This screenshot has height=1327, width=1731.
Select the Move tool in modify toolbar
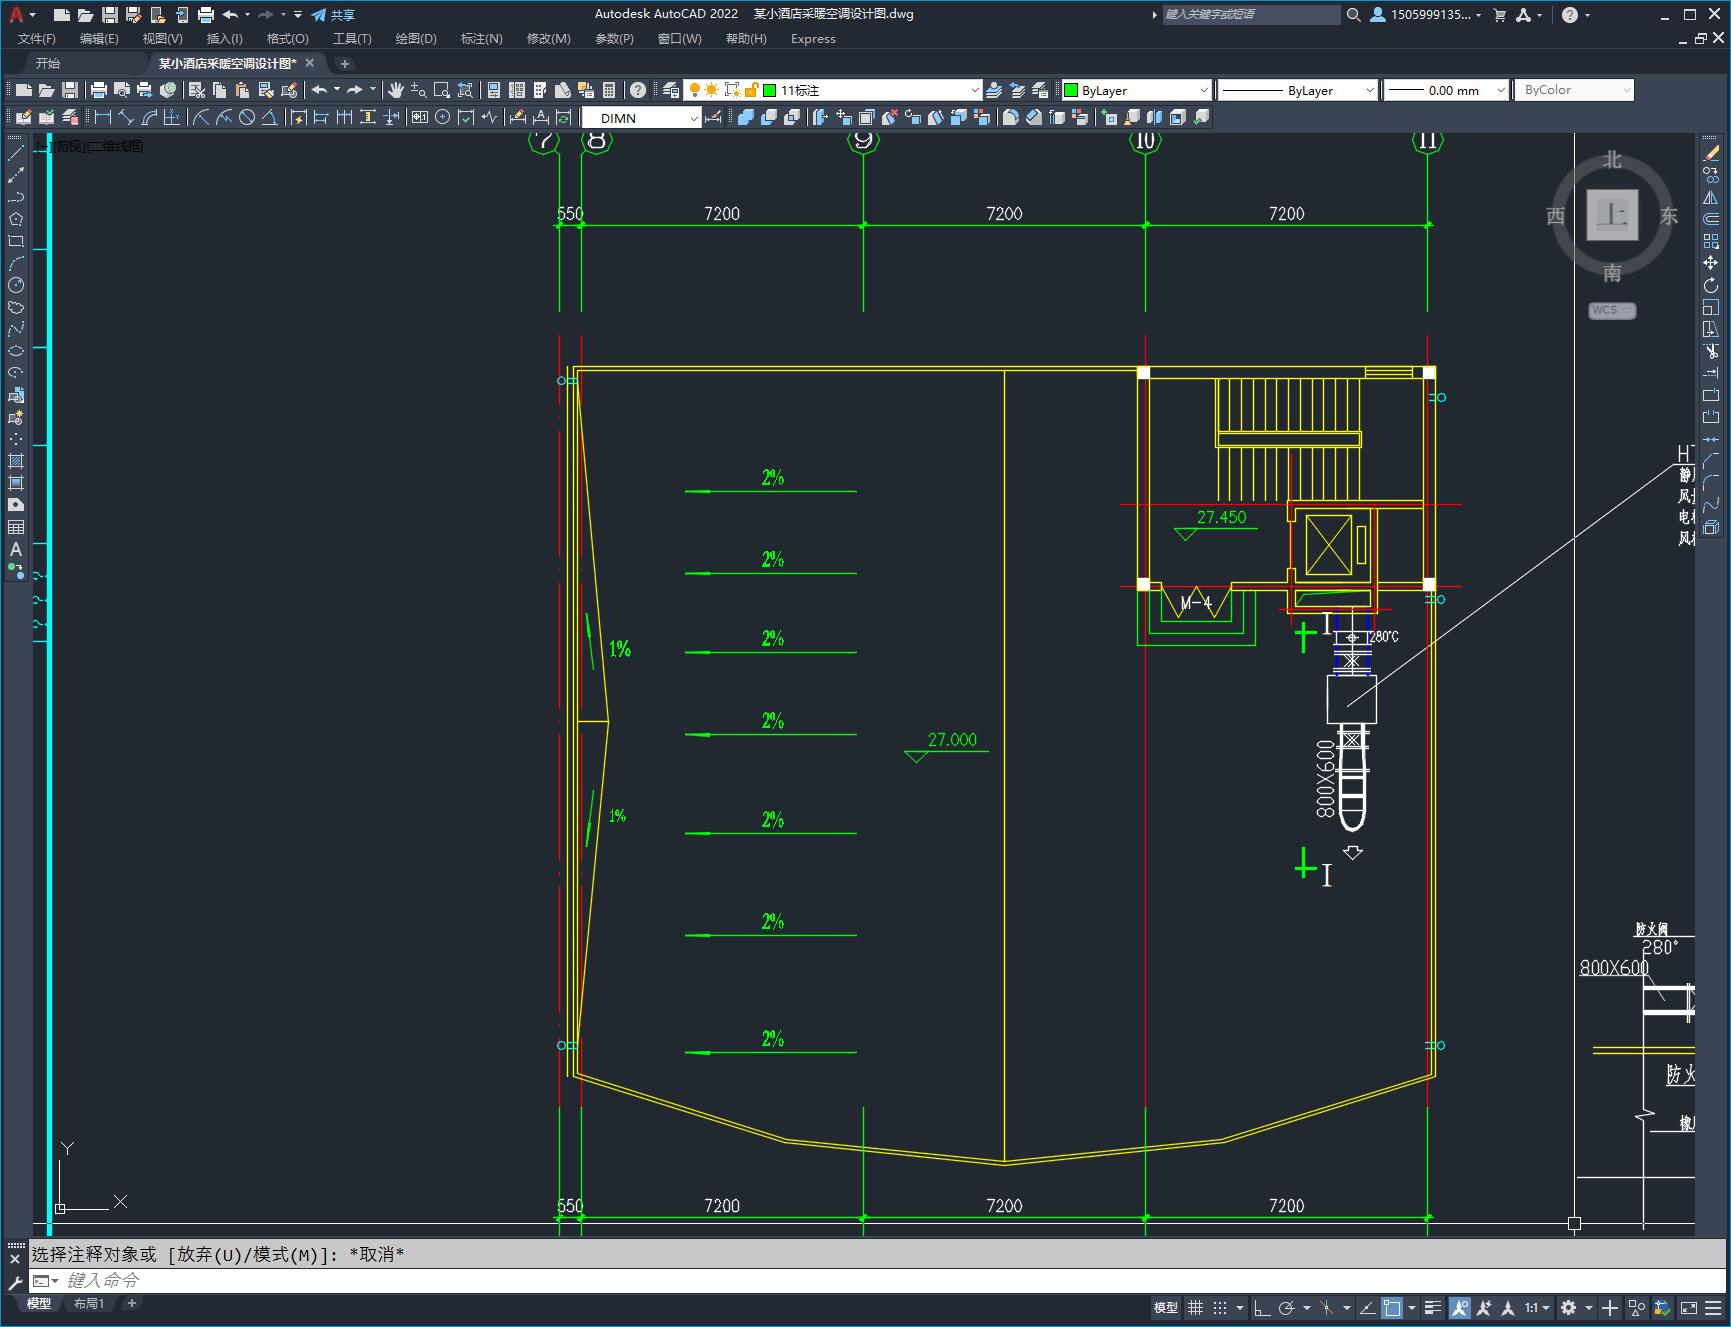1711,263
